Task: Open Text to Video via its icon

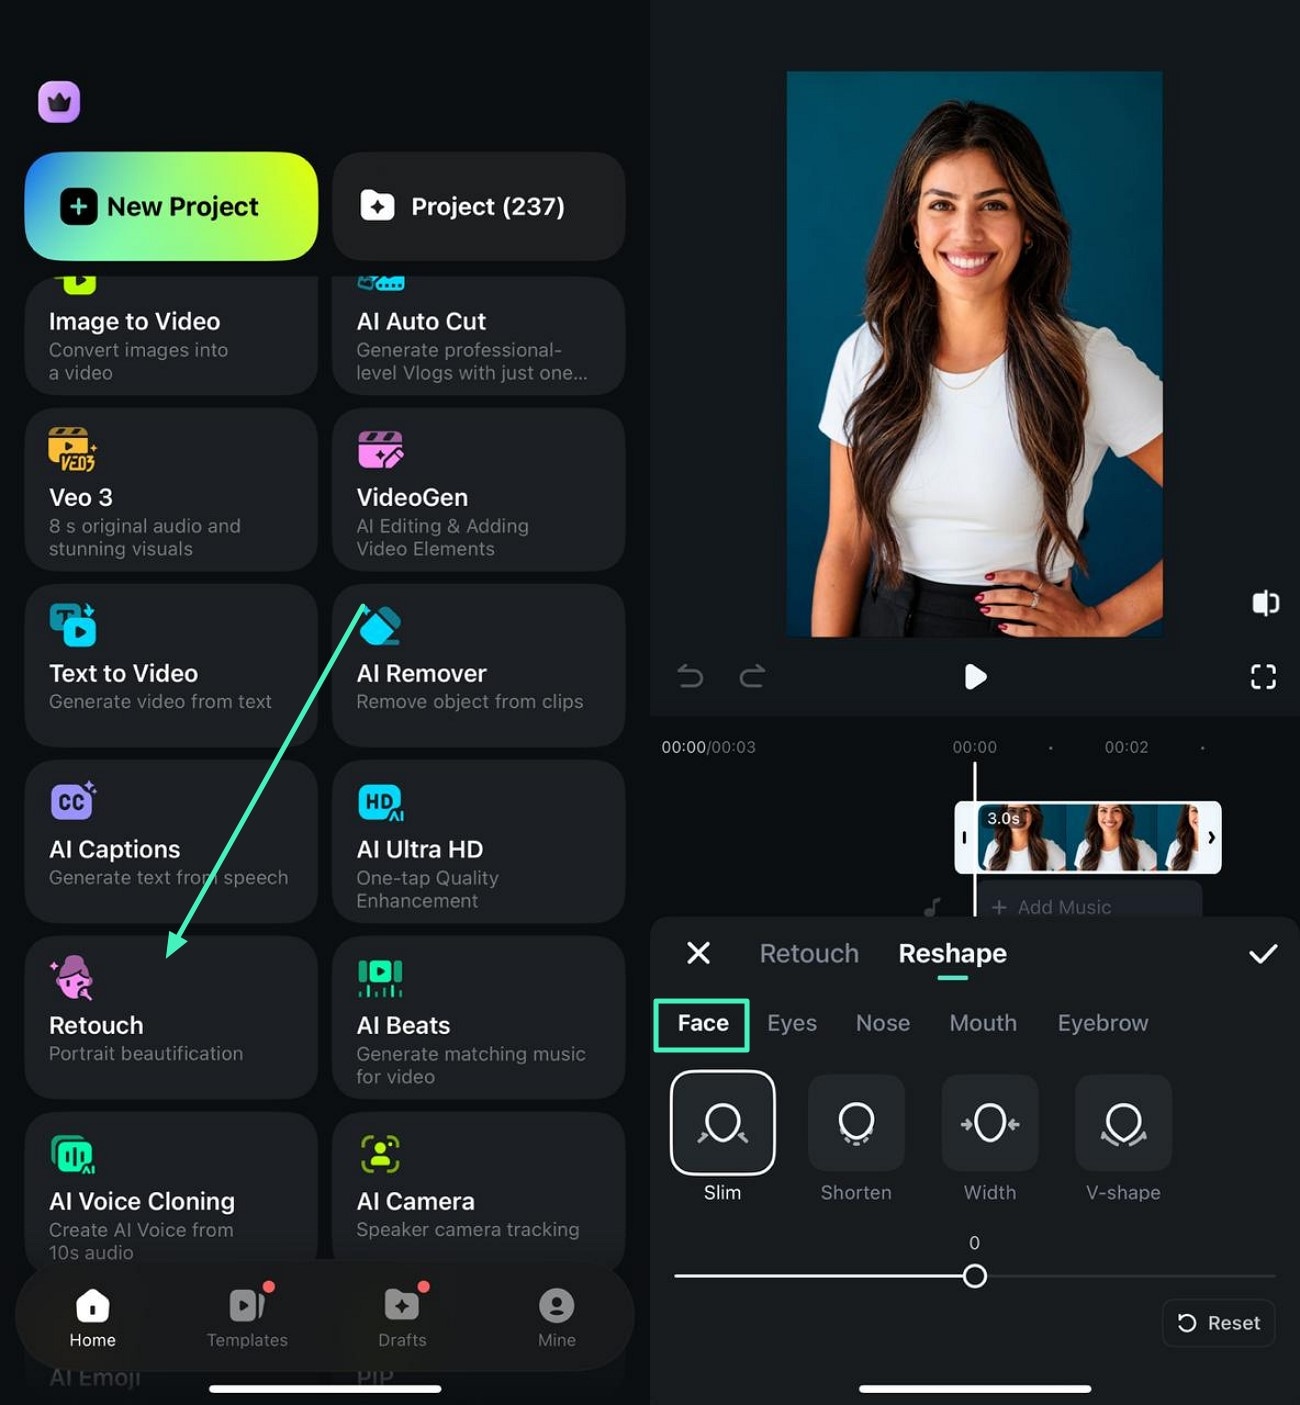Action: (x=73, y=626)
